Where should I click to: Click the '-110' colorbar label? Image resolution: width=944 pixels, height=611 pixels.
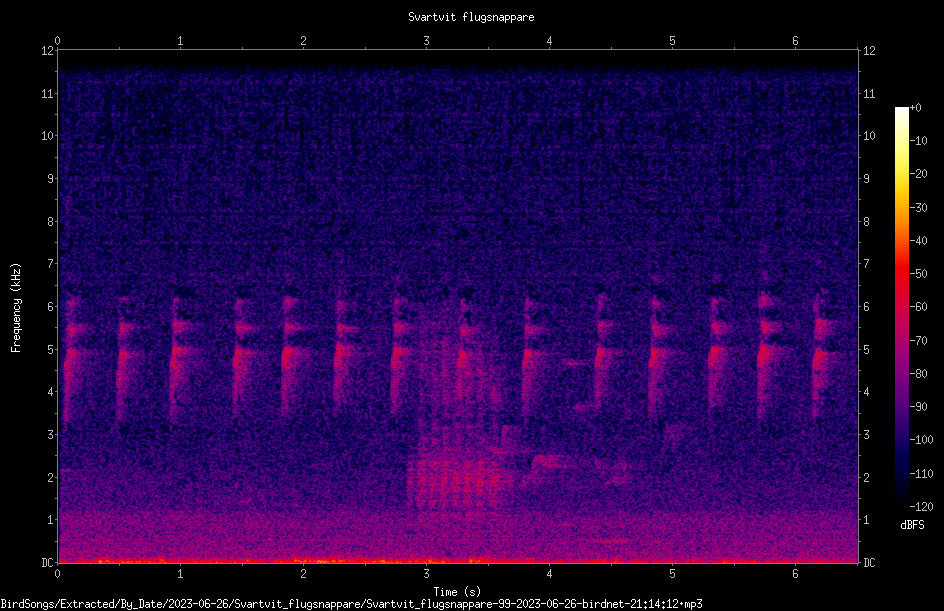pos(921,474)
